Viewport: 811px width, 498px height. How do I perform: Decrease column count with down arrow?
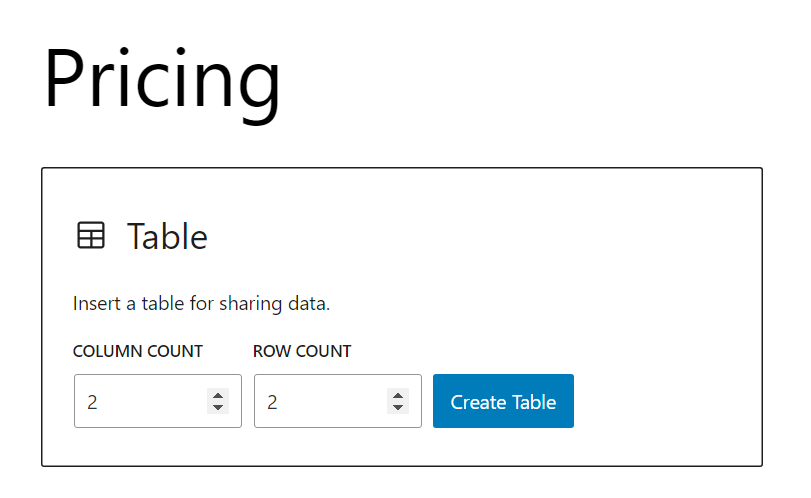[x=218, y=407]
